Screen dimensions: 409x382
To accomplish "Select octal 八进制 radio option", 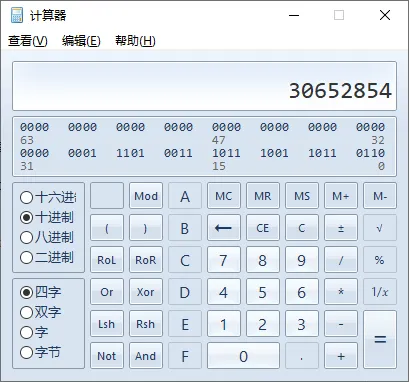I will click(x=47, y=238).
